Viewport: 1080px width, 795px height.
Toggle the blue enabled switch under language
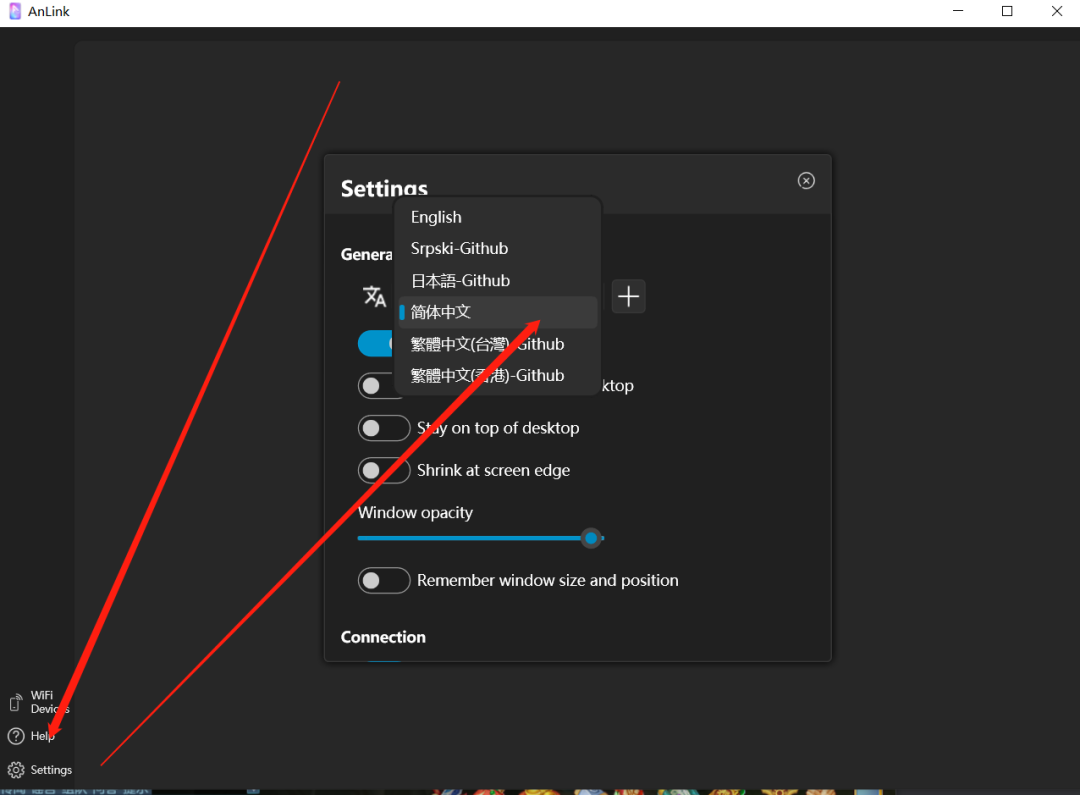[x=376, y=343]
